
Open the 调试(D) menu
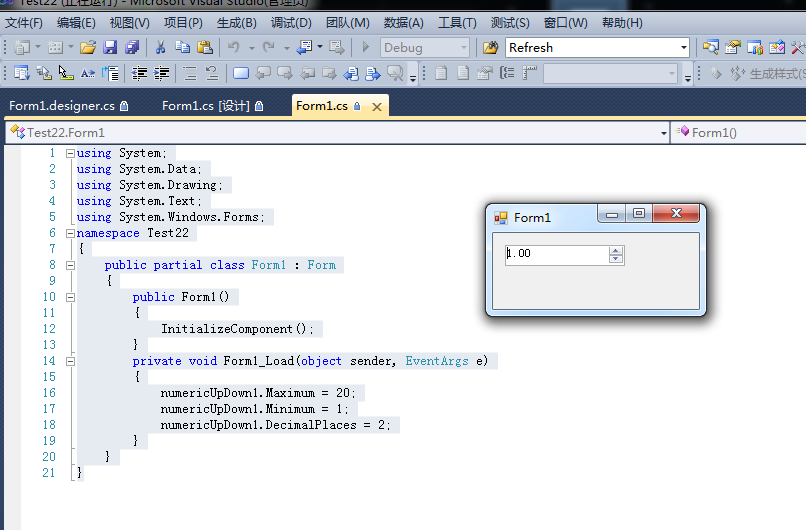[291, 23]
